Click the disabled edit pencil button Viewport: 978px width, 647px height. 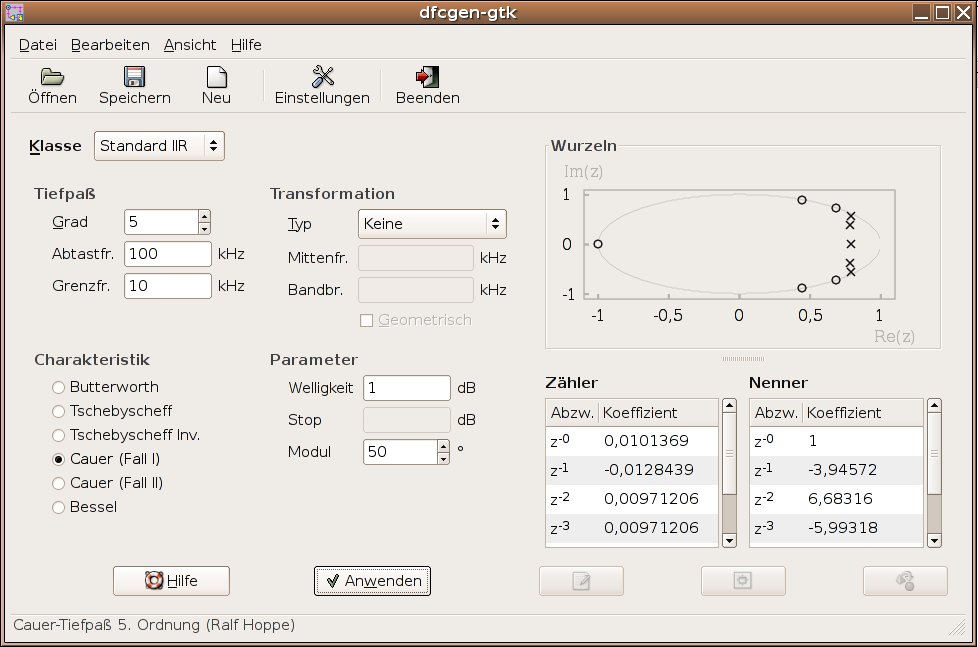coord(581,581)
